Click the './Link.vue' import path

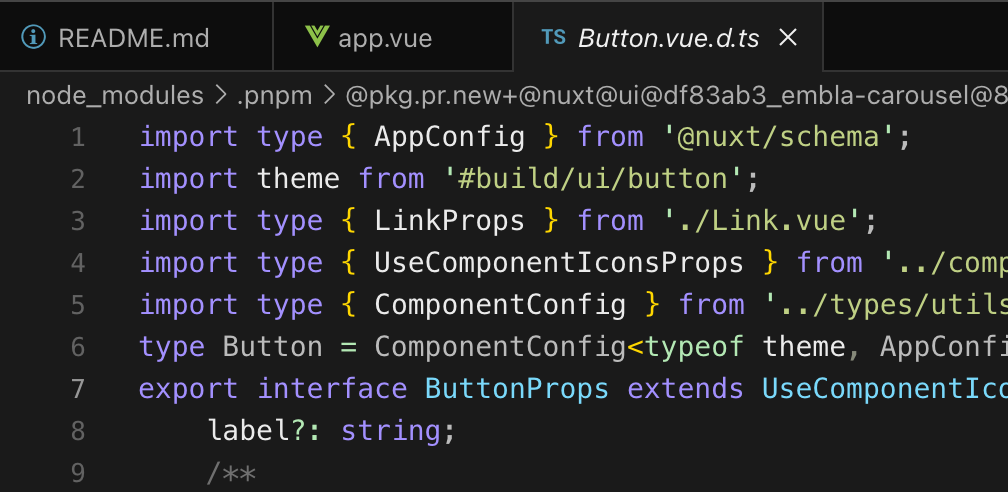coord(762,221)
